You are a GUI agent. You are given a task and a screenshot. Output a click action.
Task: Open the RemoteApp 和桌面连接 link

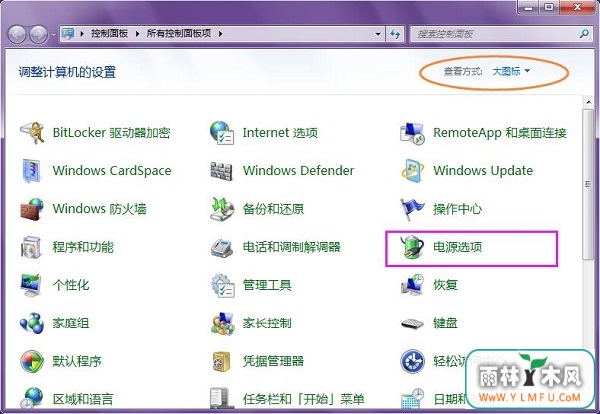click(x=500, y=133)
